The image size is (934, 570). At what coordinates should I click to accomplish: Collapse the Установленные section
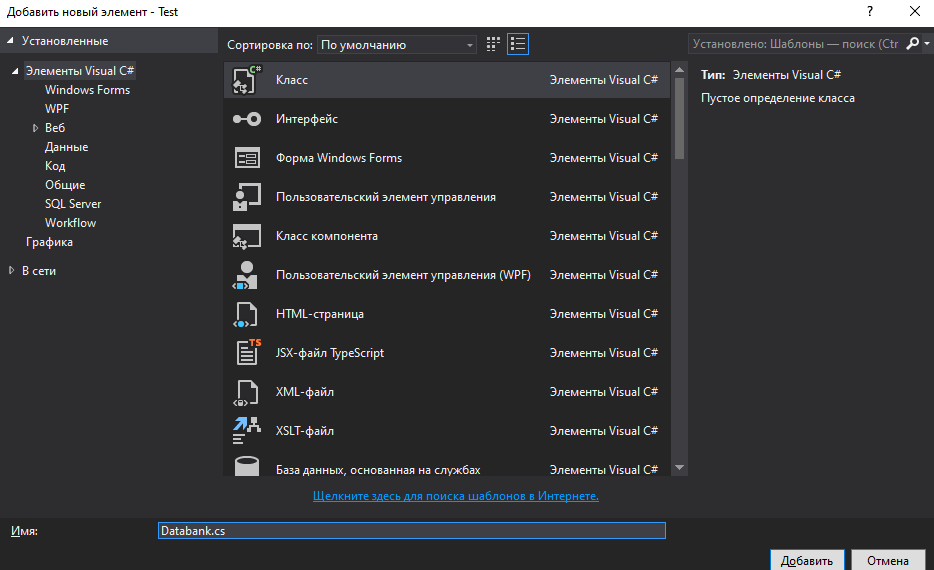click(11, 41)
